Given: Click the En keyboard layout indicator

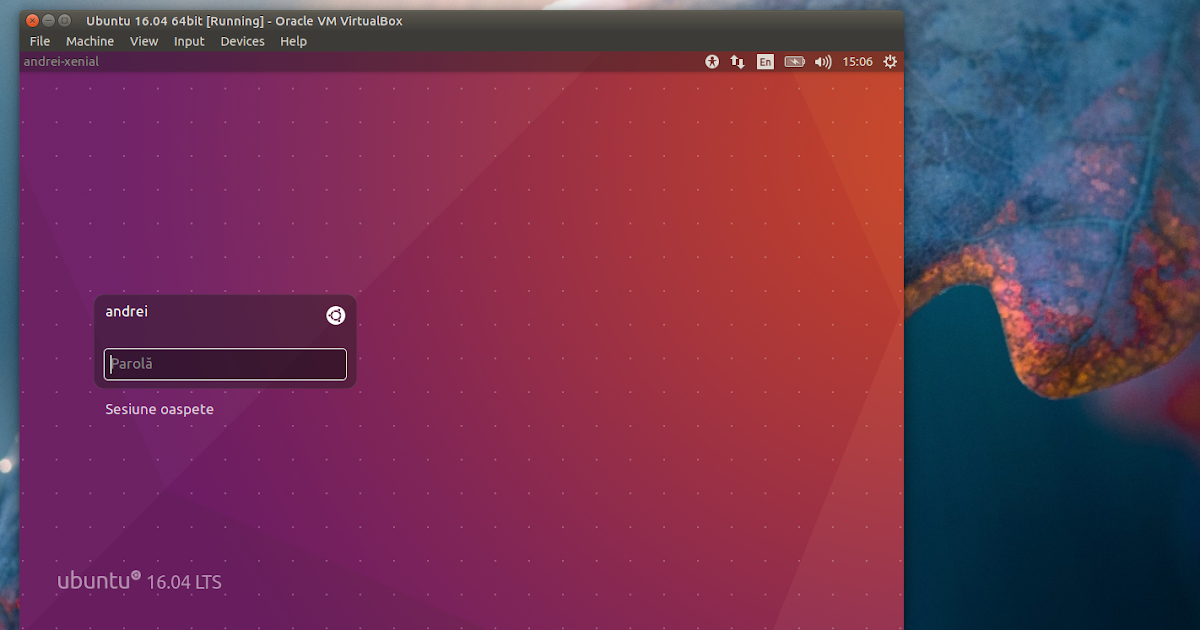Looking at the screenshot, I should pyautogui.click(x=765, y=61).
